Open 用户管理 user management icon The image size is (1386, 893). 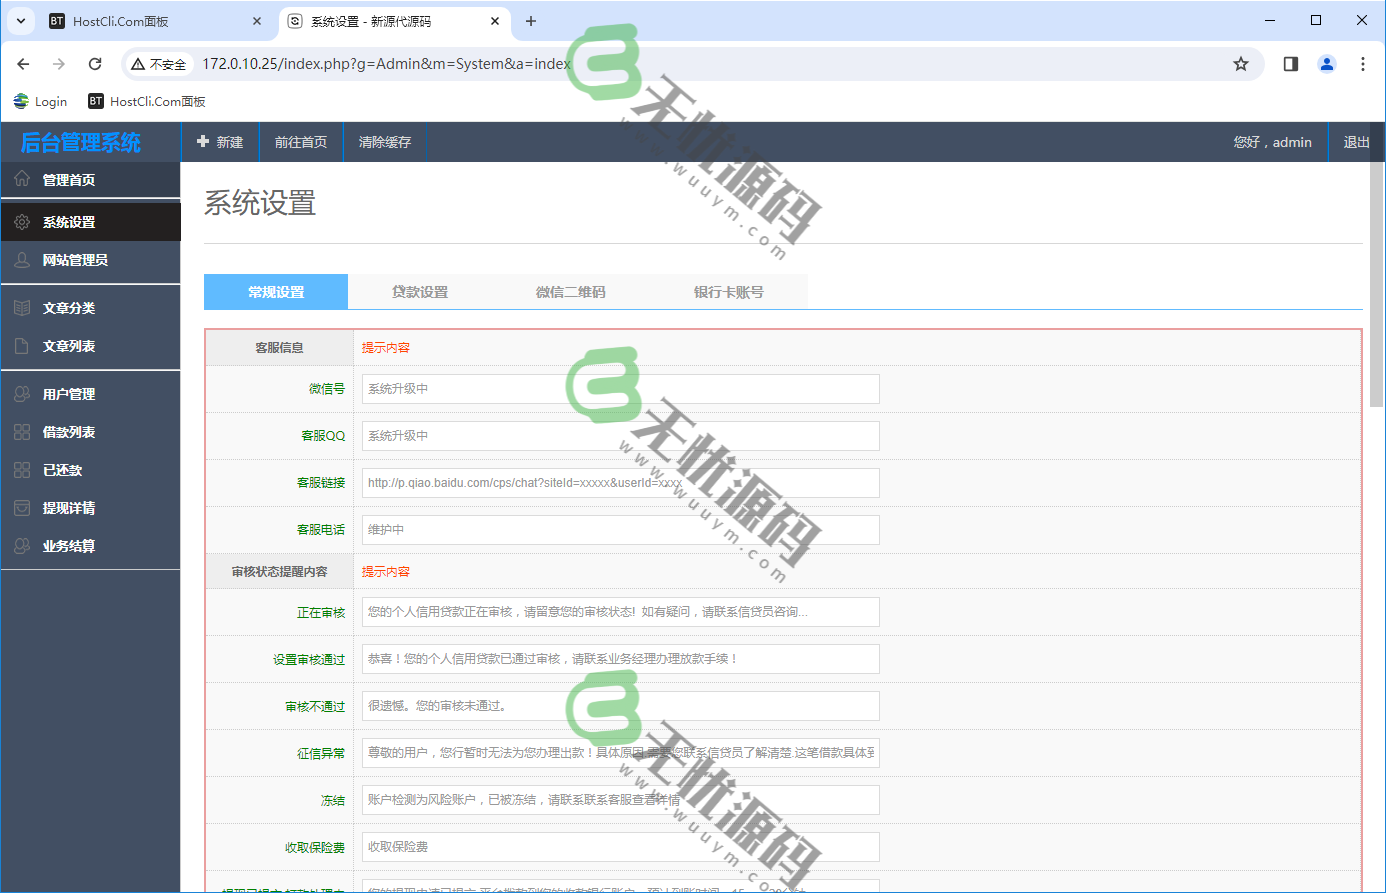click(23, 393)
